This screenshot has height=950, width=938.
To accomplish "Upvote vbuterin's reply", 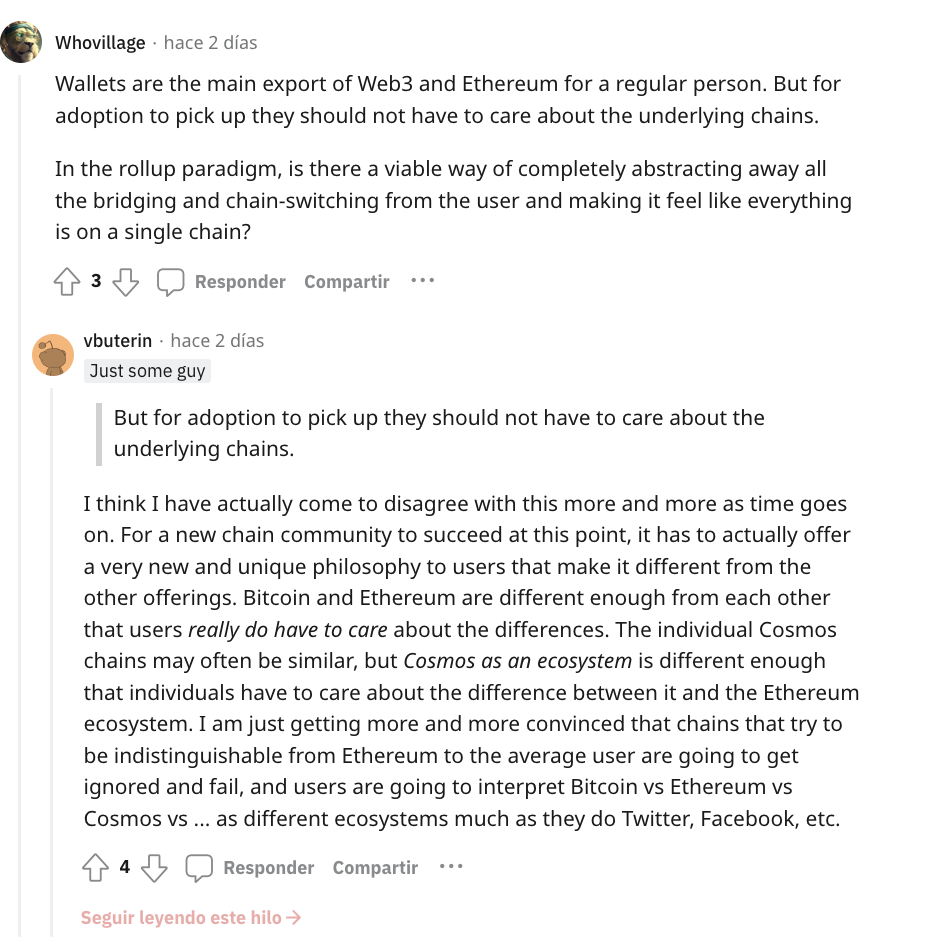I will tap(95, 868).
